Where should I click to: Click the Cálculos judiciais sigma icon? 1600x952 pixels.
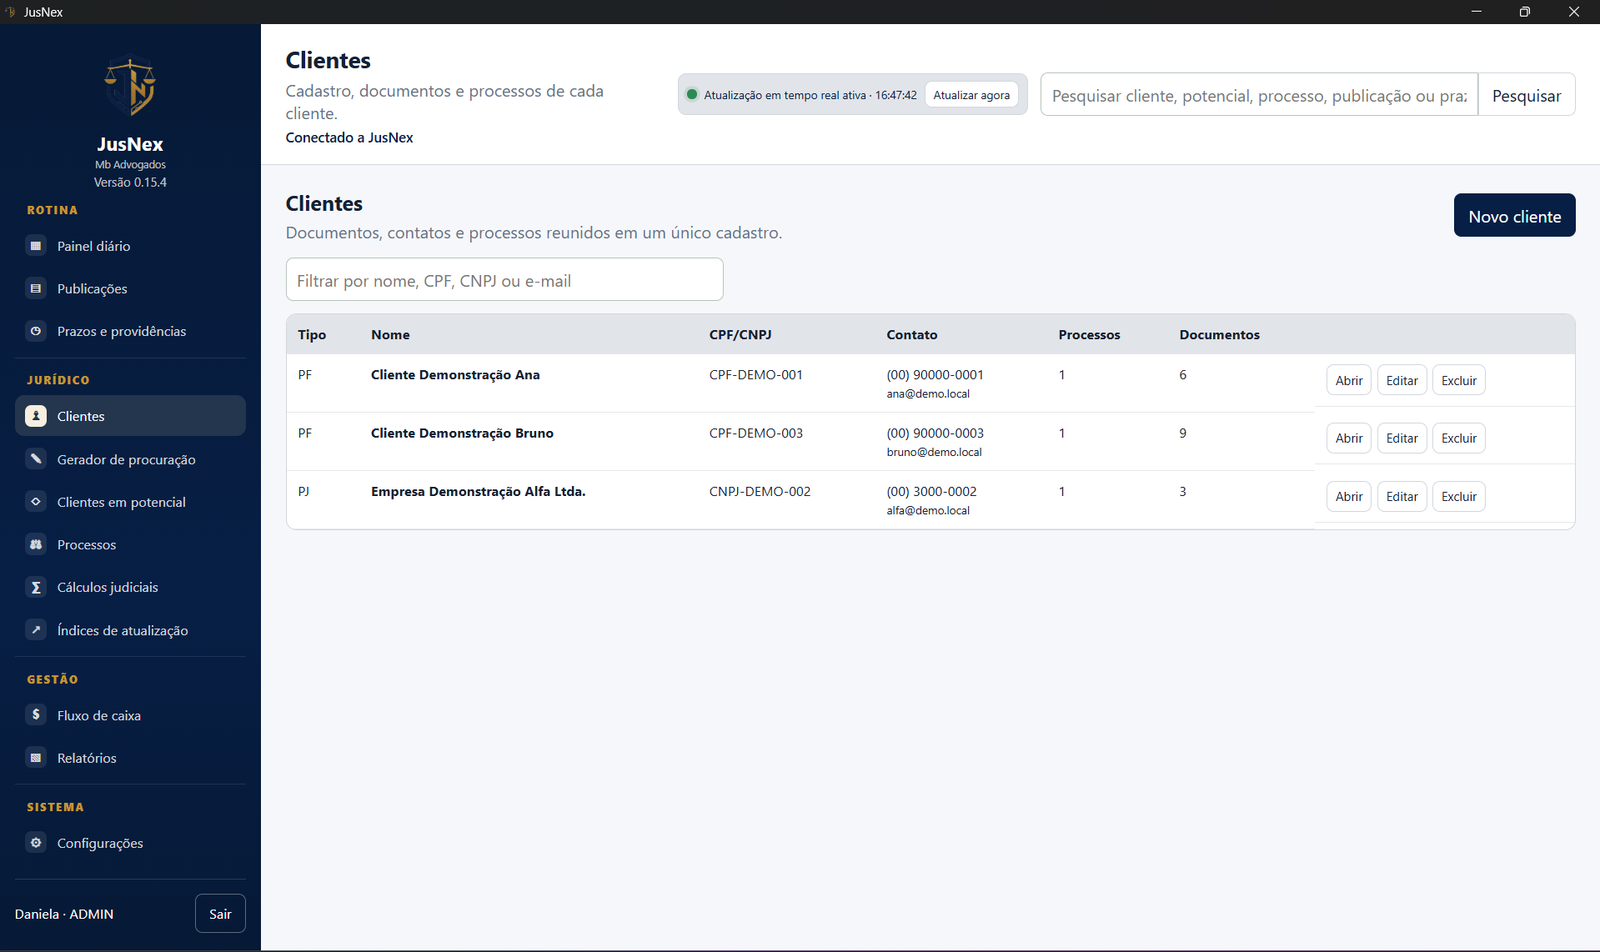pyautogui.click(x=36, y=587)
